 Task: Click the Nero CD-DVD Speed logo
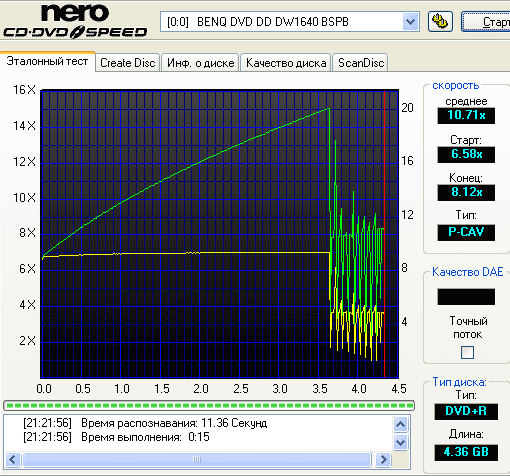[75, 21]
